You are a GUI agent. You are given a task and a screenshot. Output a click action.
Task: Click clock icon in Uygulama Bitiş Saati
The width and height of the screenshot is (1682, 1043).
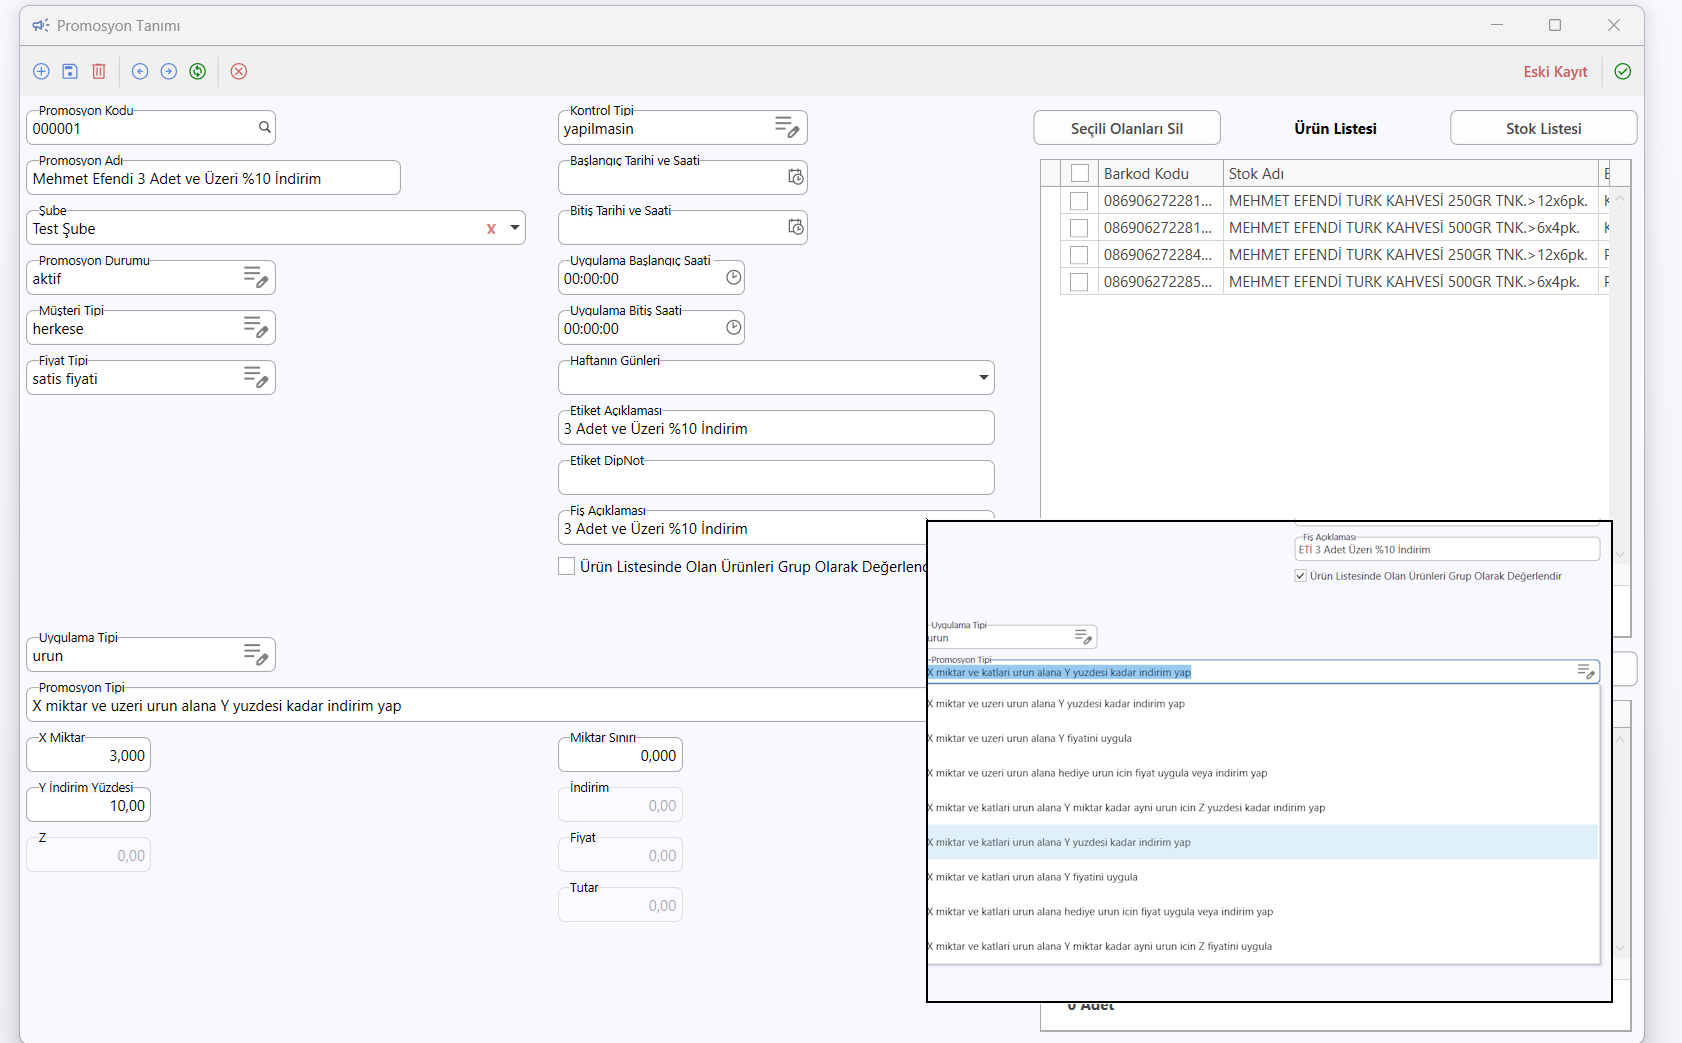coord(734,327)
